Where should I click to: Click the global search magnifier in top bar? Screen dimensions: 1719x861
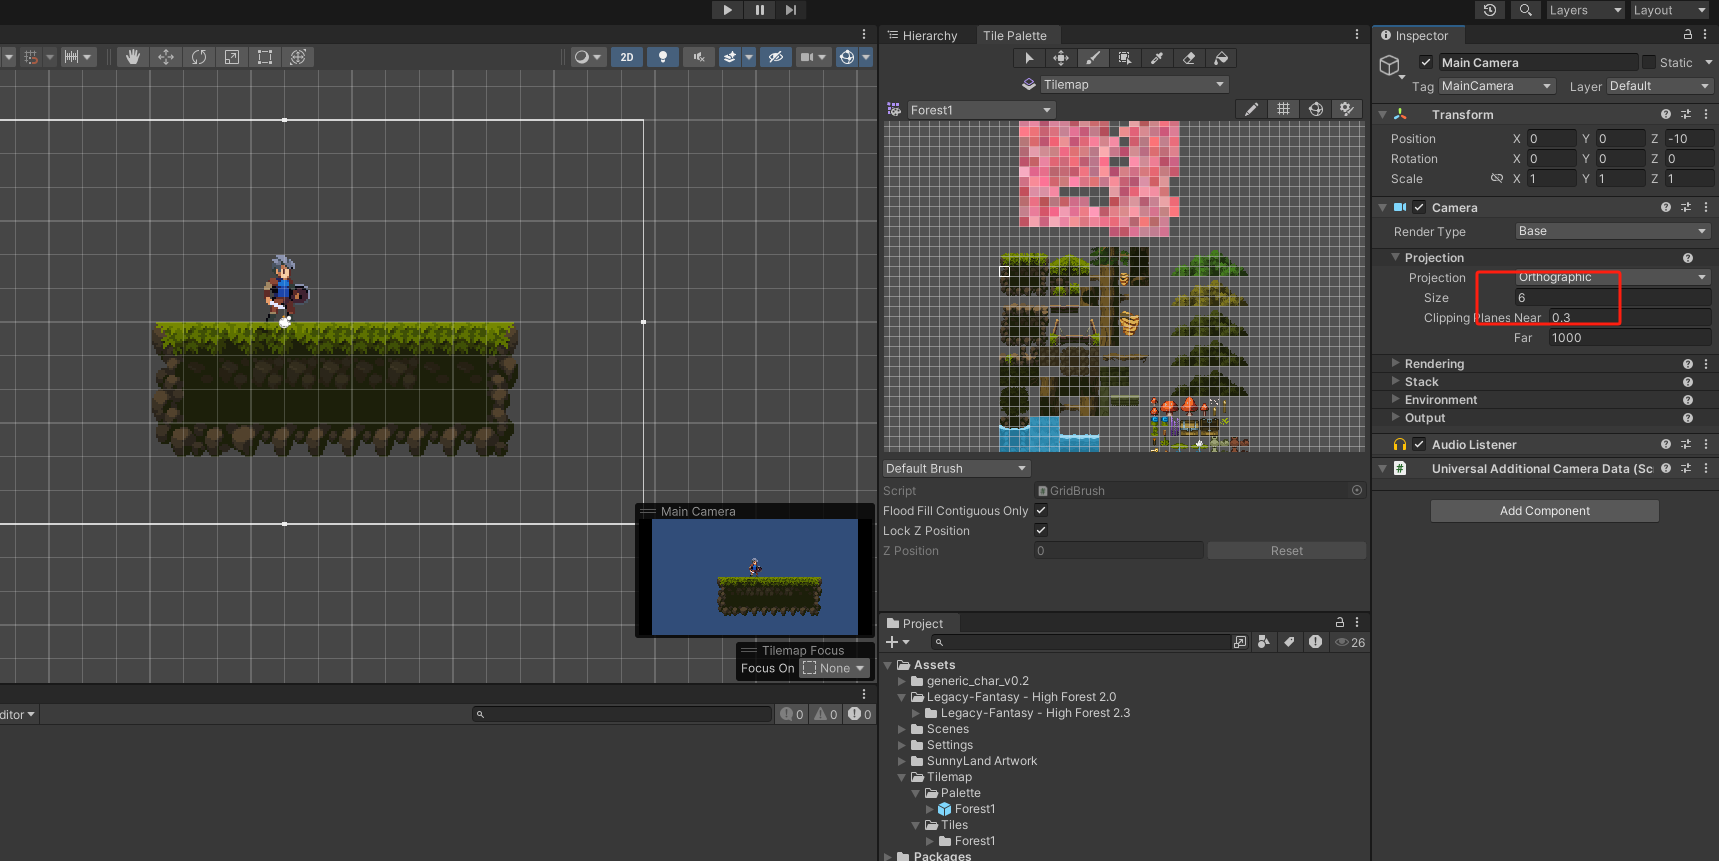(1525, 10)
